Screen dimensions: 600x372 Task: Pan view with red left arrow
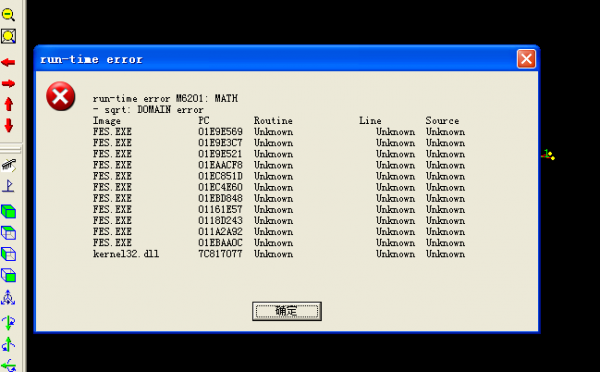coord(8,62)
